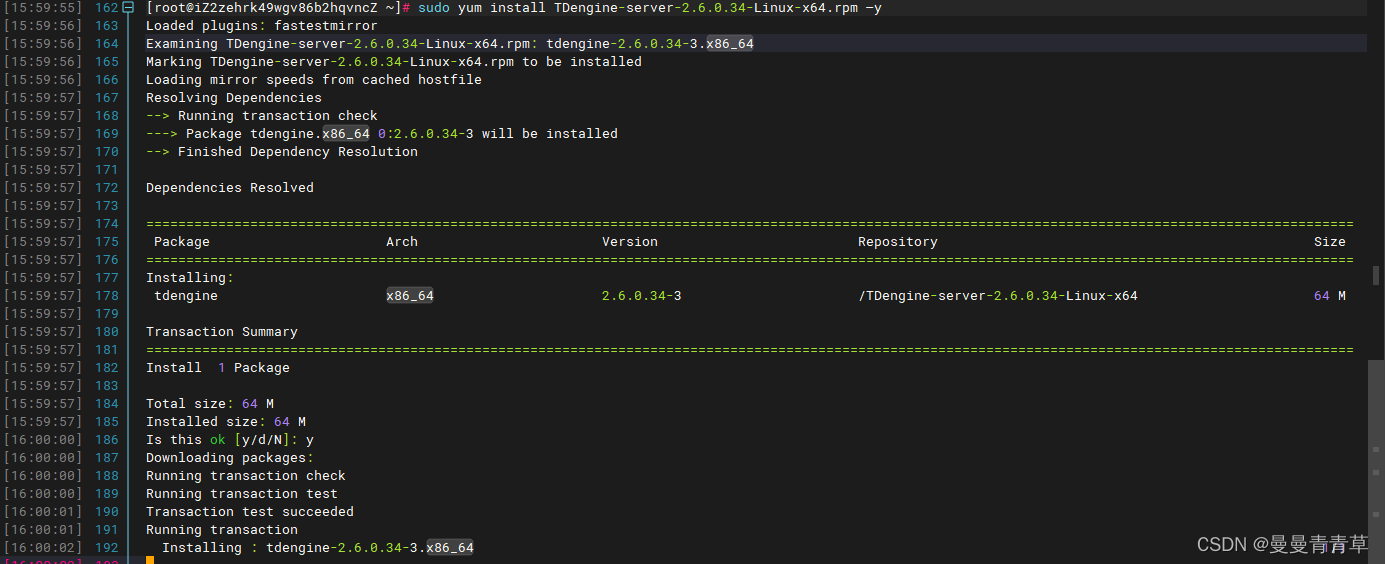Click line number 173 in the gutter
Image resolution: width=1385 pixels, height=564 pixels.
(x=107, y=206)
